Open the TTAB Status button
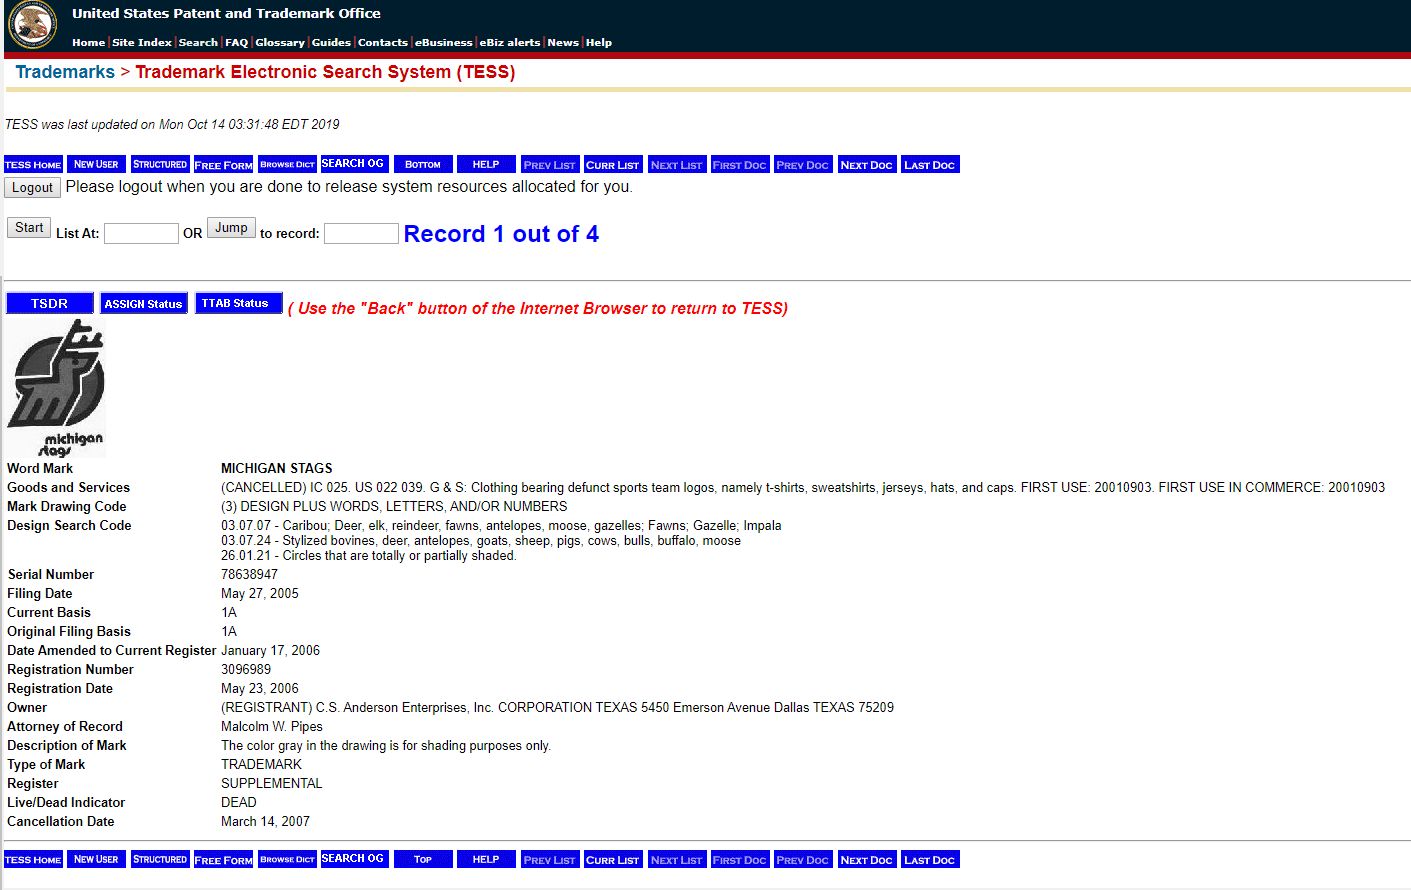The image size is (1411, 890). tap(238, 303)
